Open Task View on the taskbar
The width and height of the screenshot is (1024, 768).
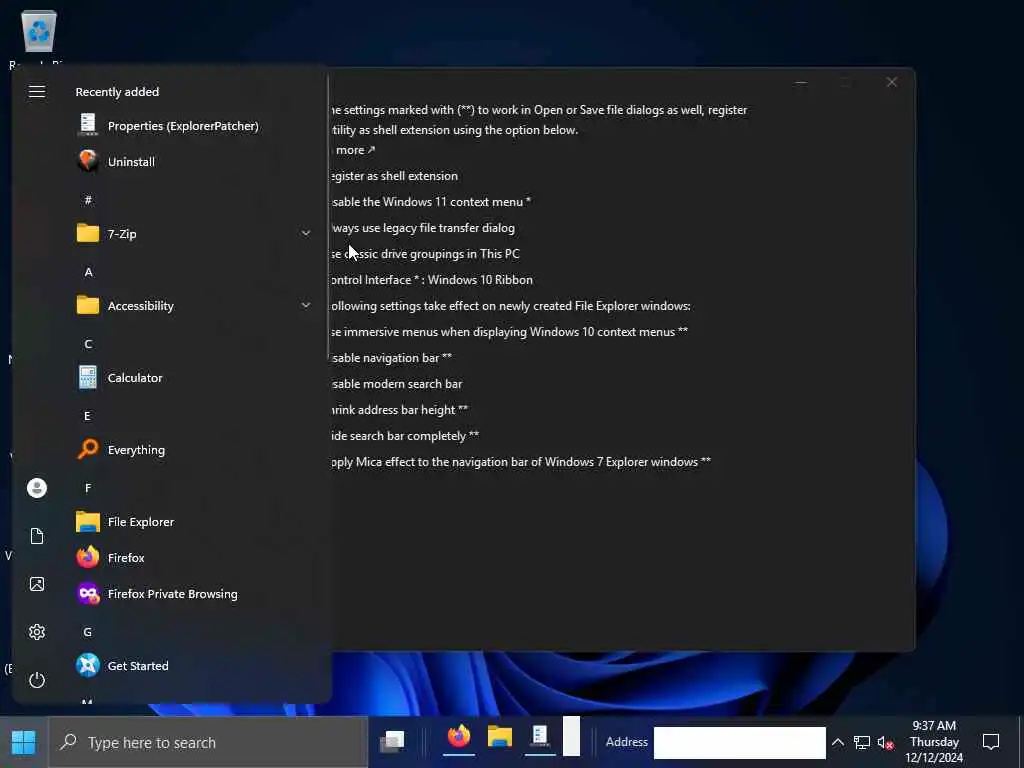point(392,741)
